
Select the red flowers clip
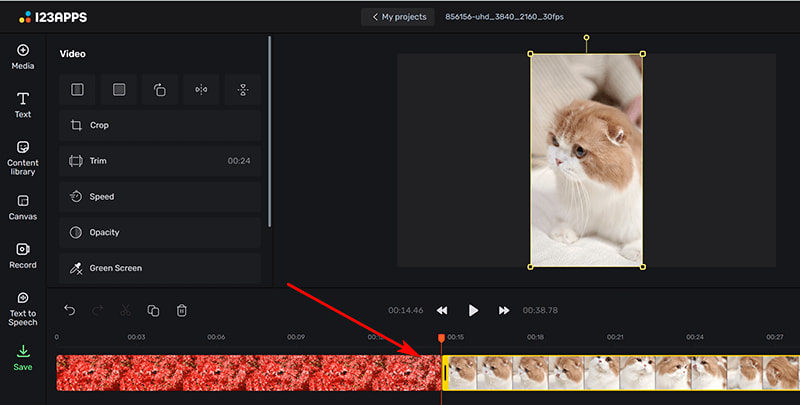[x=248, y=373]
